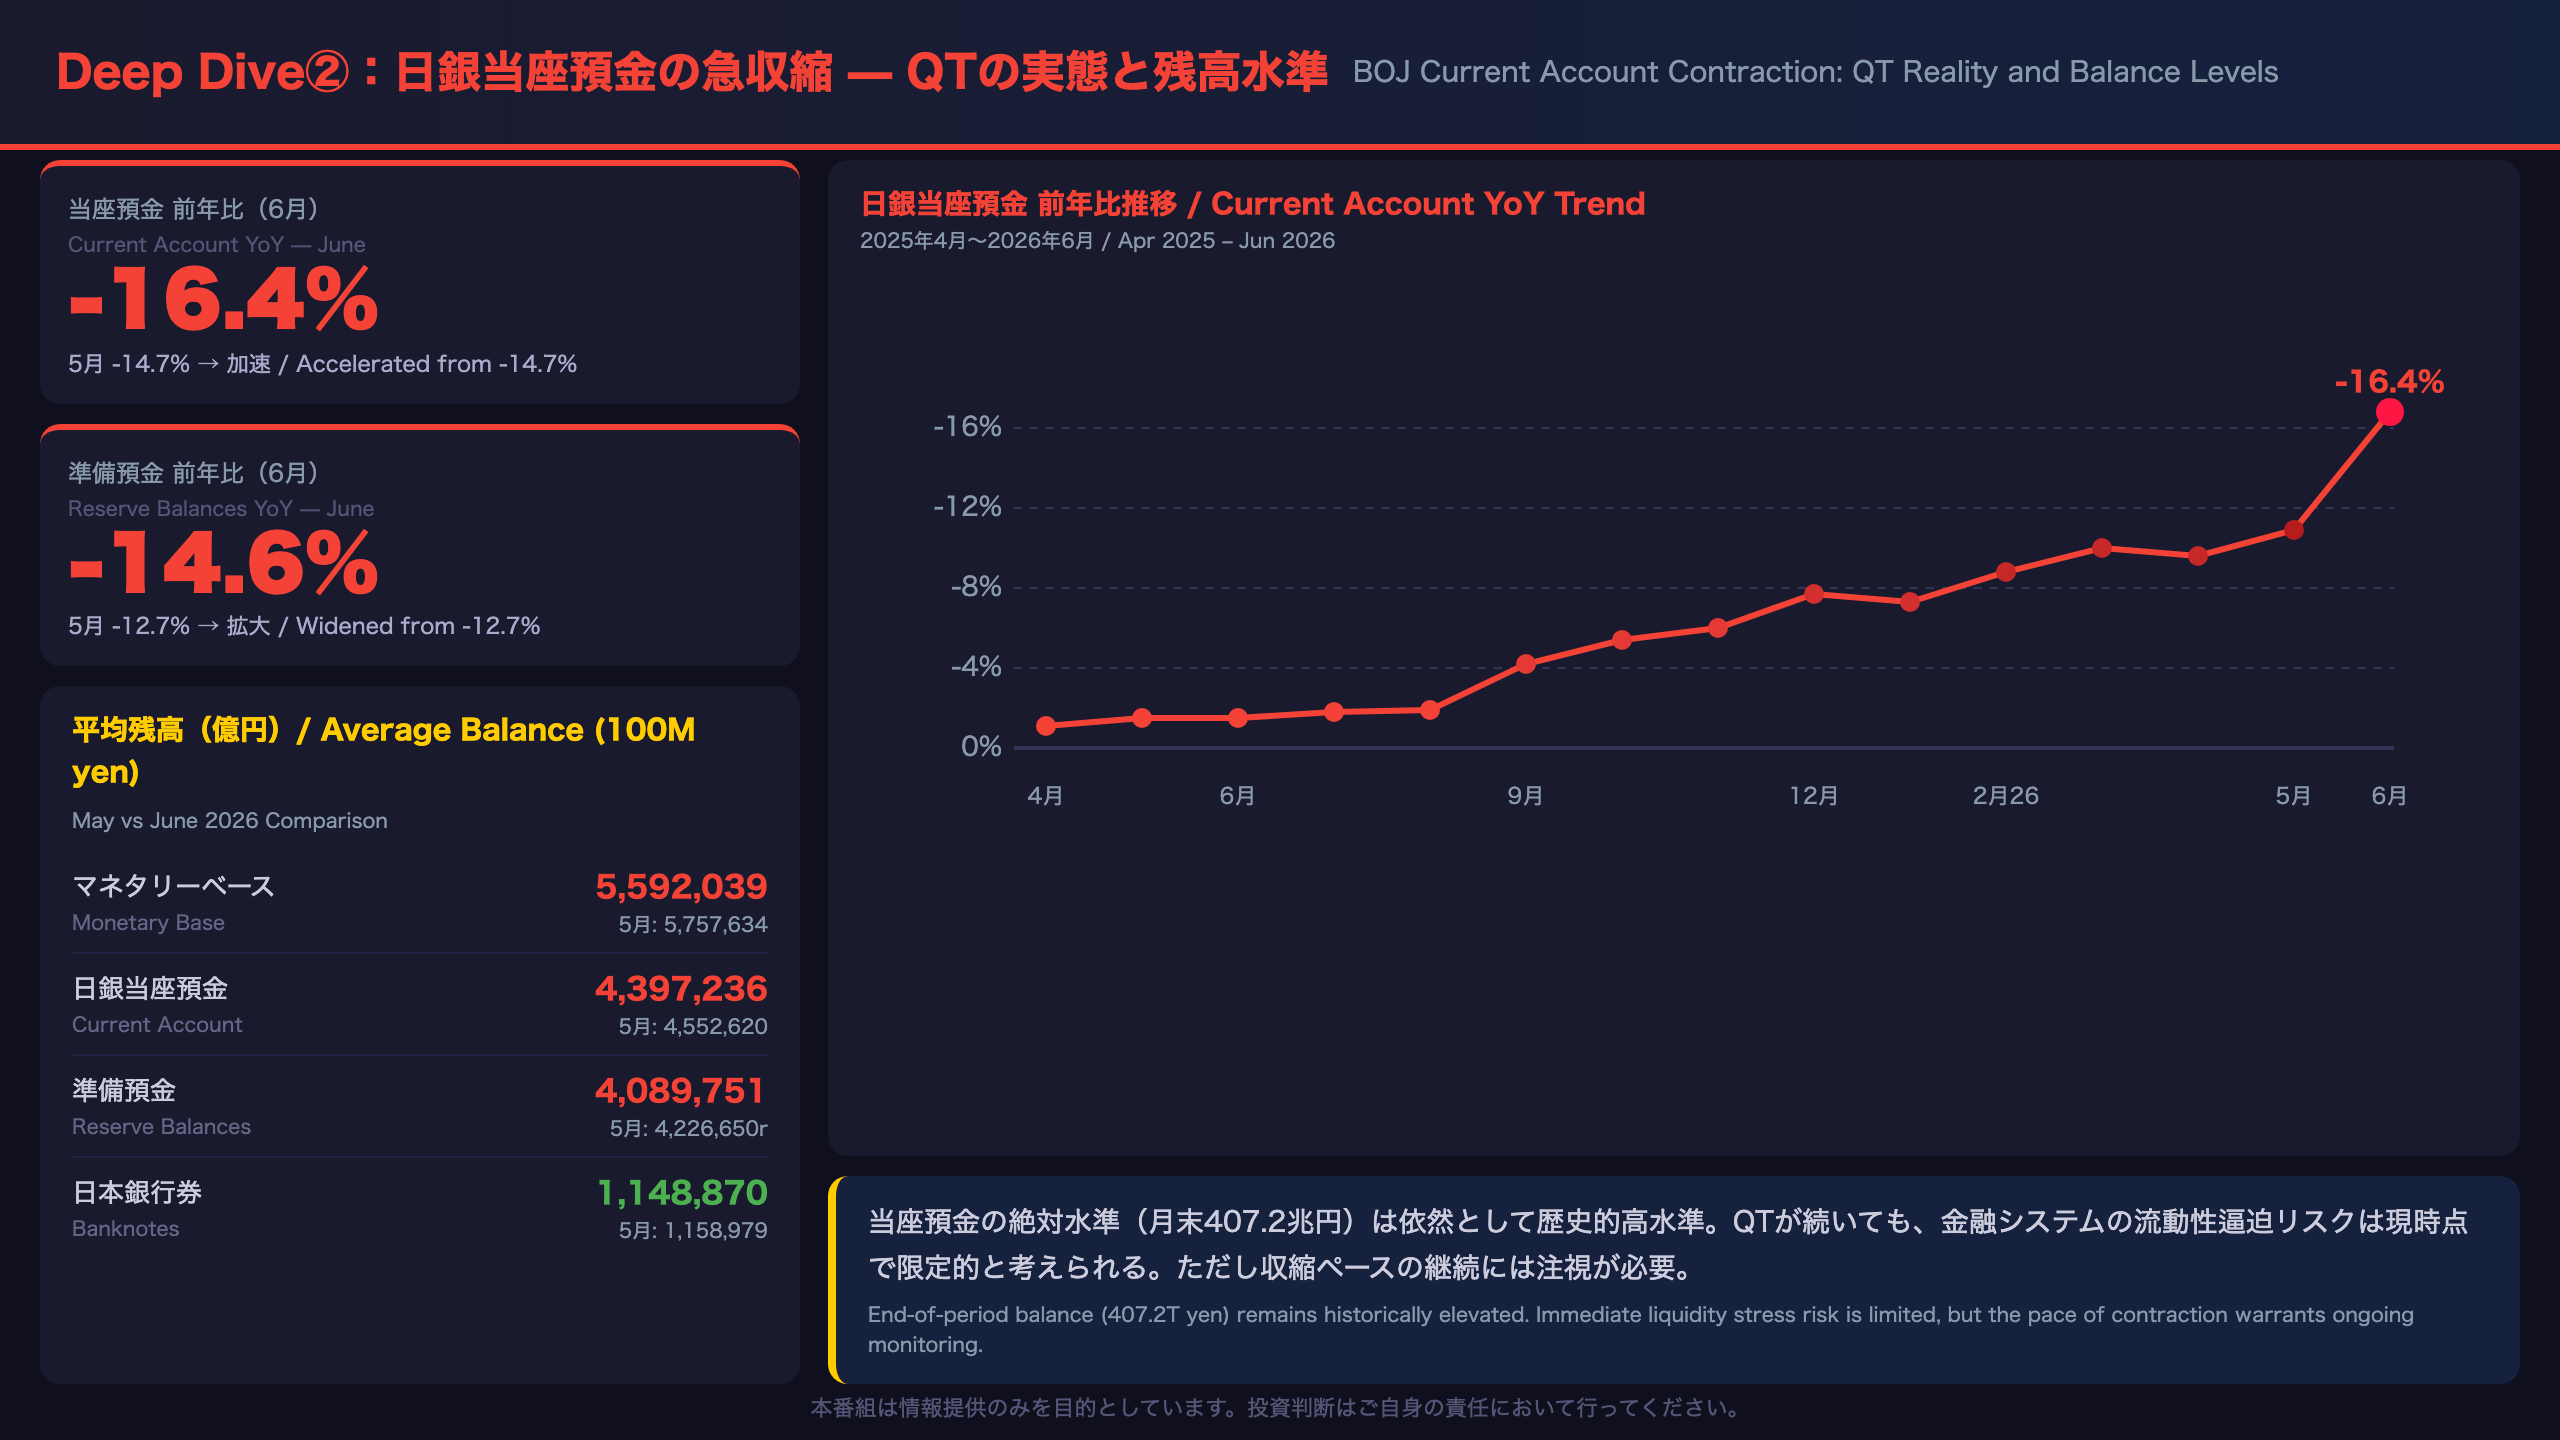Select the value 4,397,236
This screenshot has height=1440, width=2560.
681,989
